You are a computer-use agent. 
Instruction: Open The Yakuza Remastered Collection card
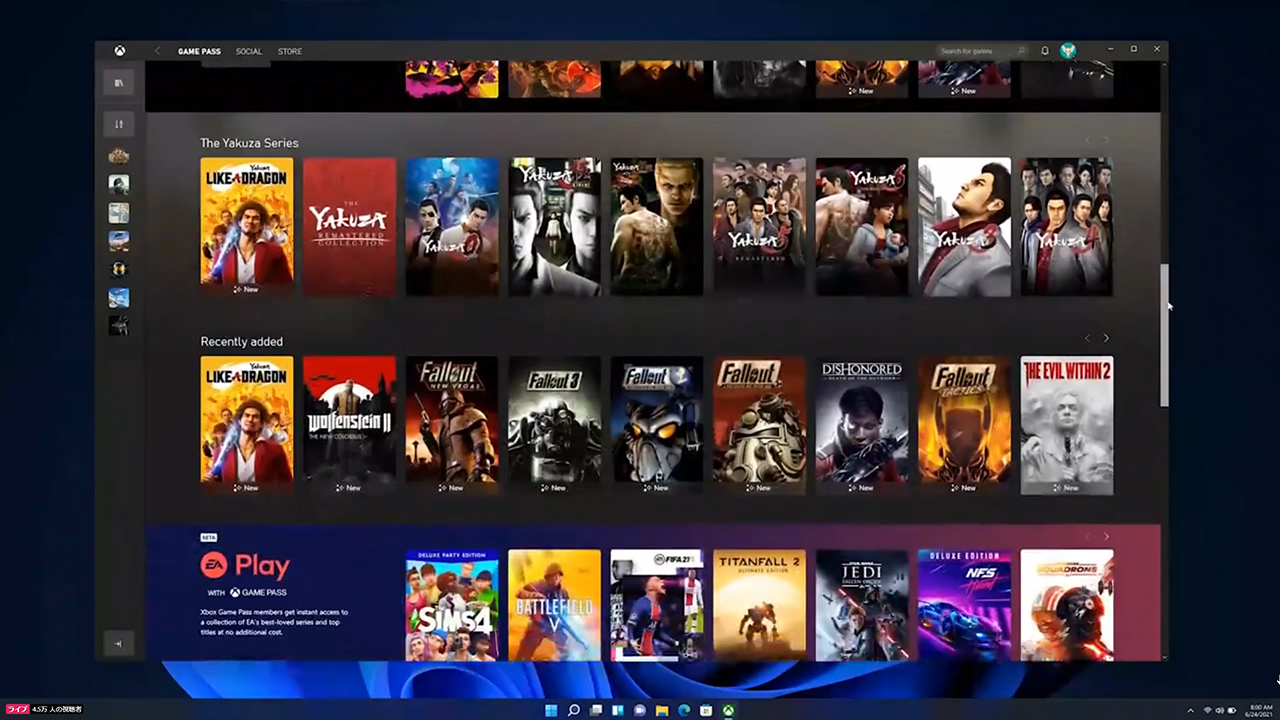pos(349,226)
